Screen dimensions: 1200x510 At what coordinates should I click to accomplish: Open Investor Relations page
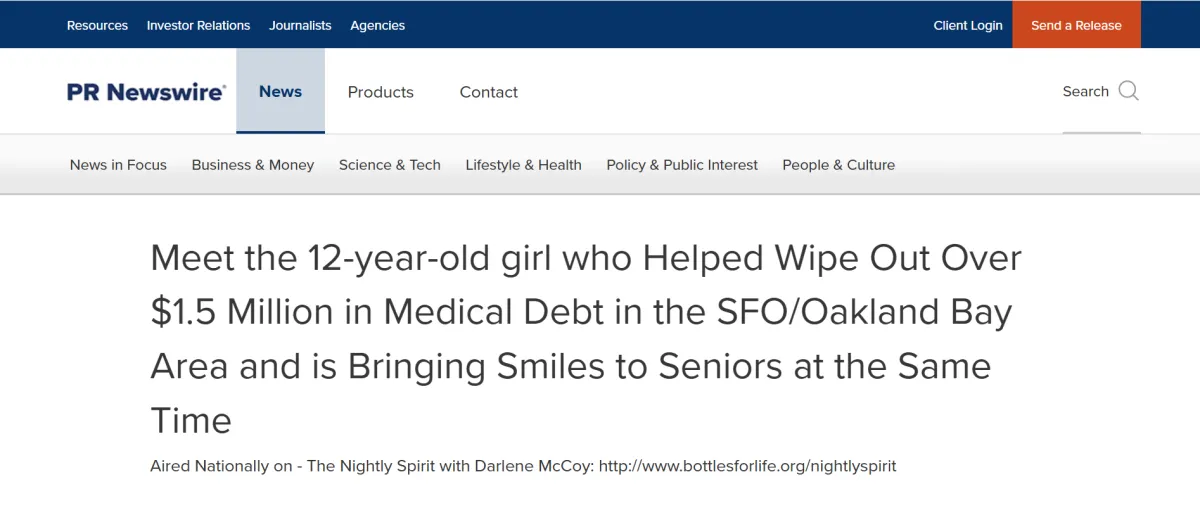pyautogui.click(x=198, y=25)
